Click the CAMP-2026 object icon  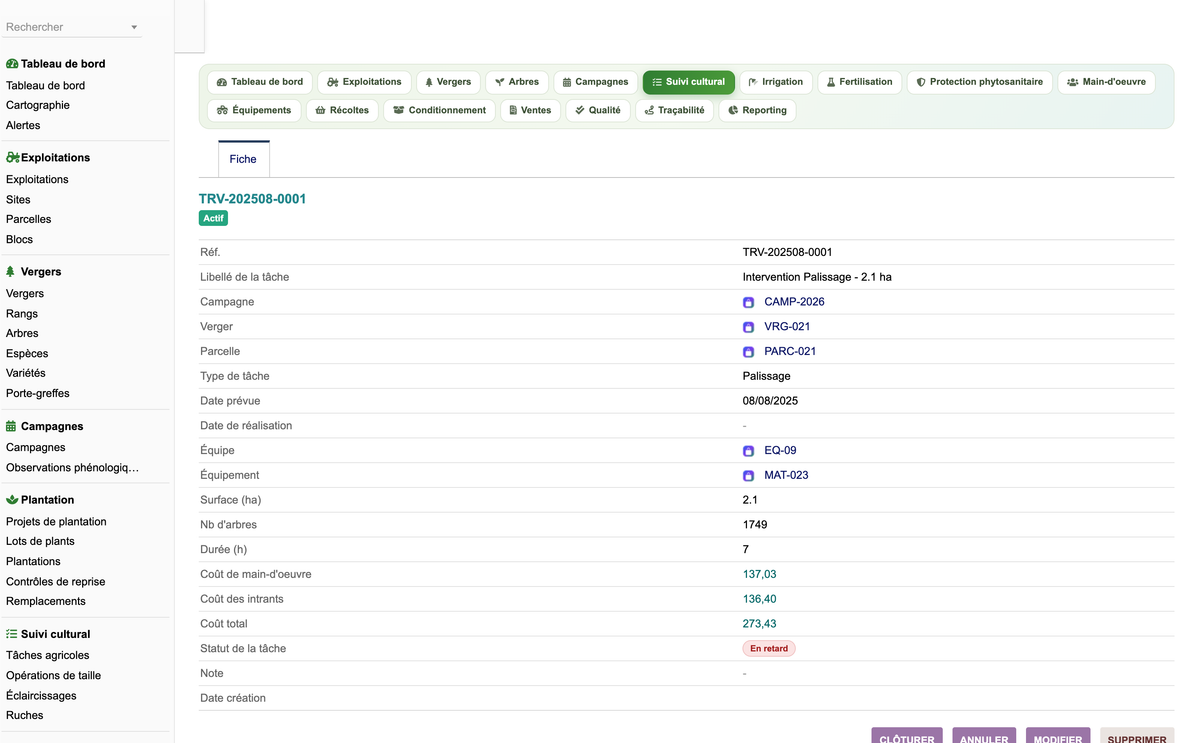click(748, 302)
